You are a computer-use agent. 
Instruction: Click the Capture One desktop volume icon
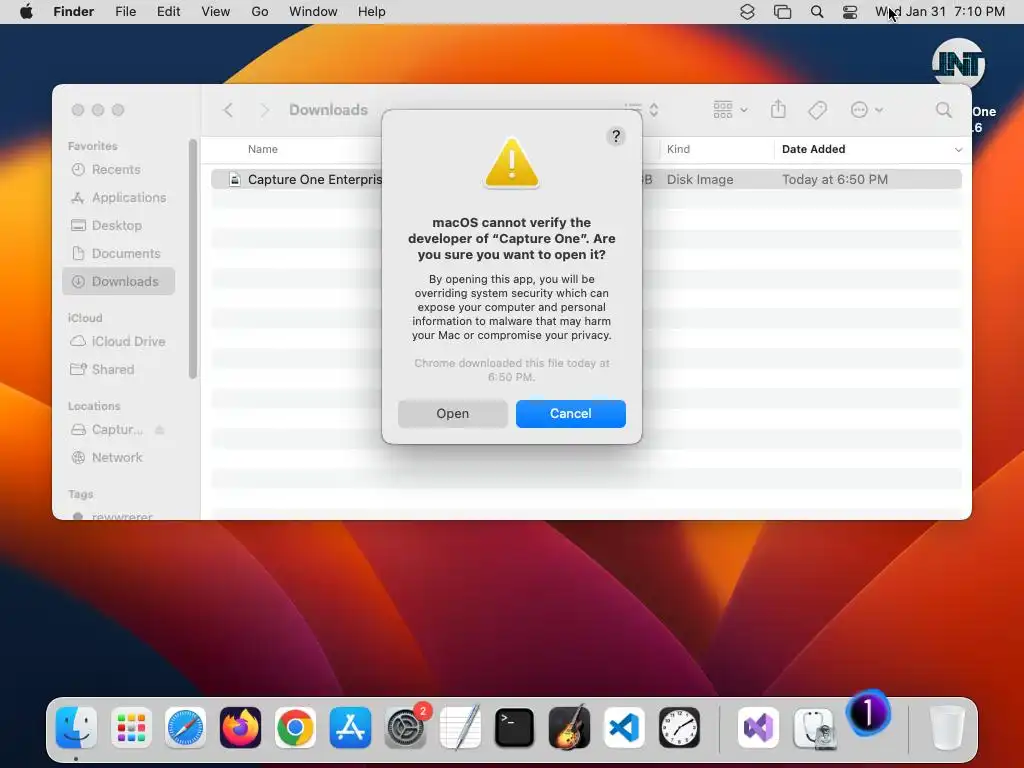point(958,65)
